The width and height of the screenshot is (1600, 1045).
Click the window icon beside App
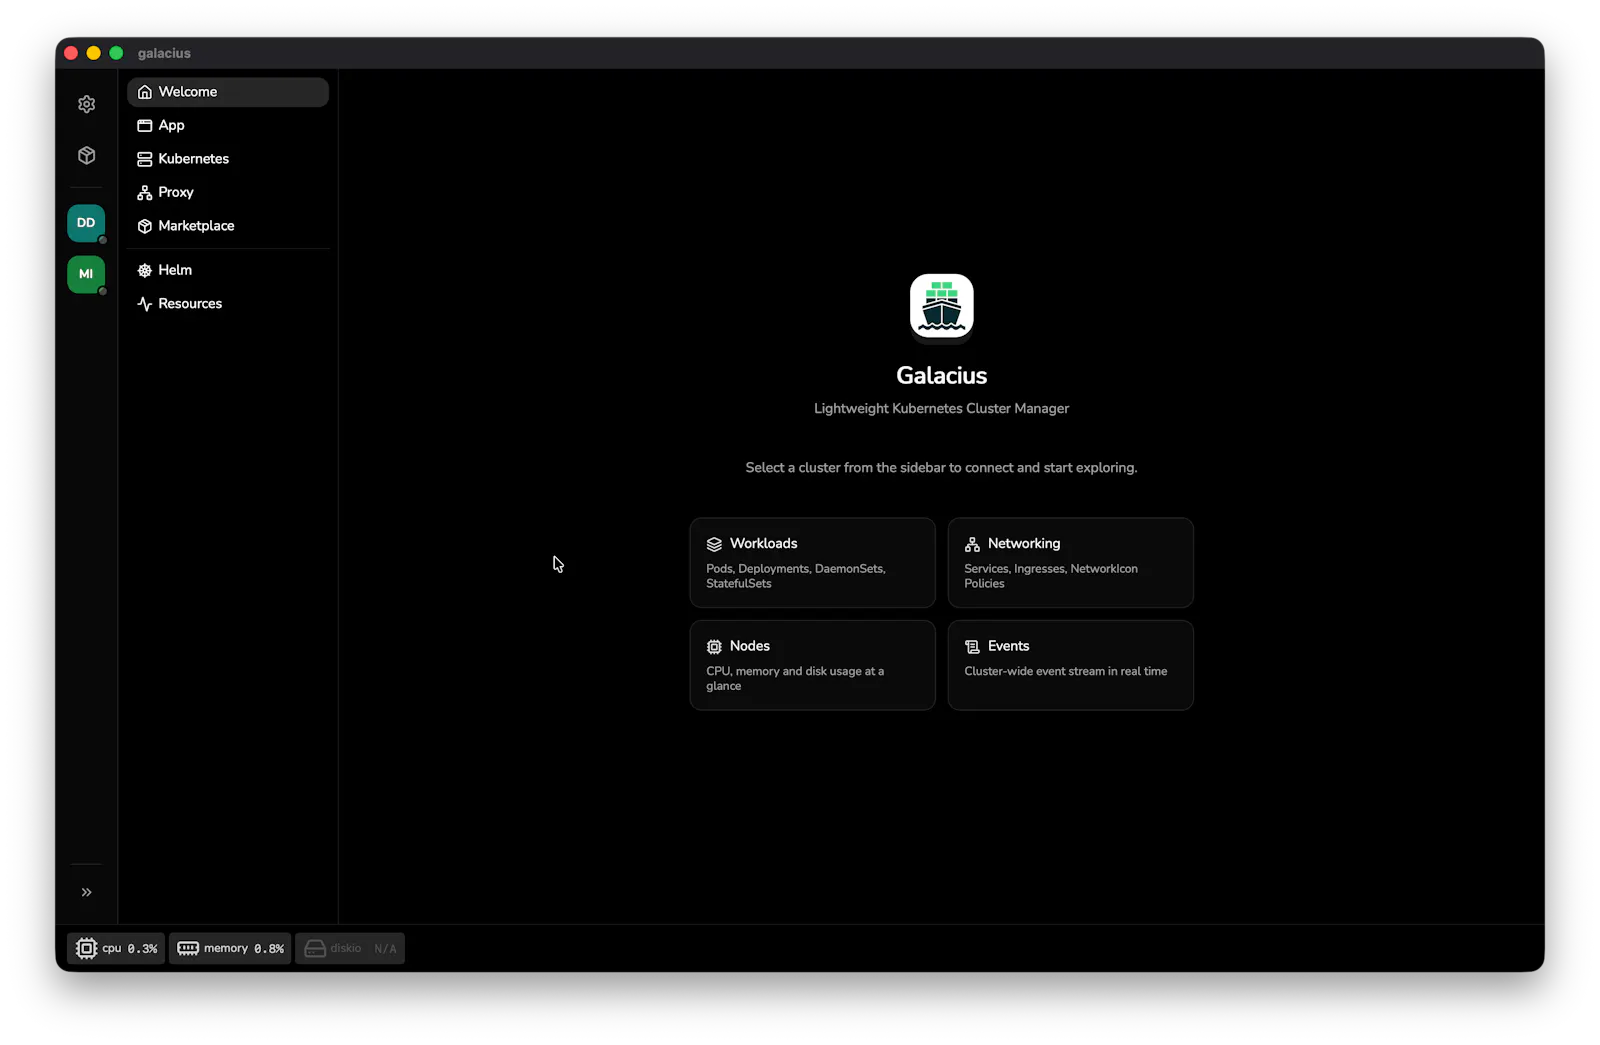pos(145,125)
